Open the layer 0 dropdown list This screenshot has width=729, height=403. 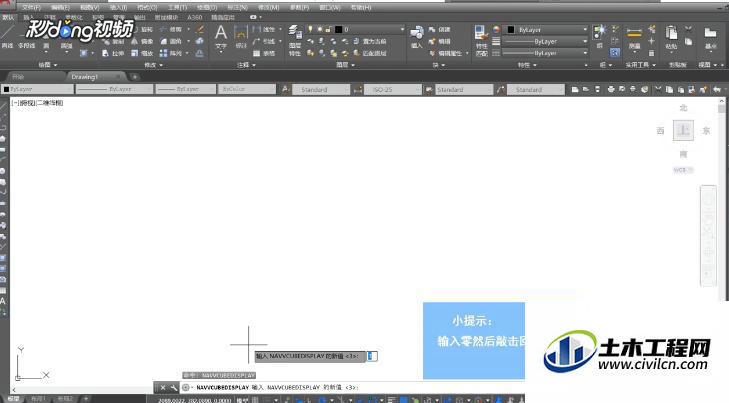356,29
